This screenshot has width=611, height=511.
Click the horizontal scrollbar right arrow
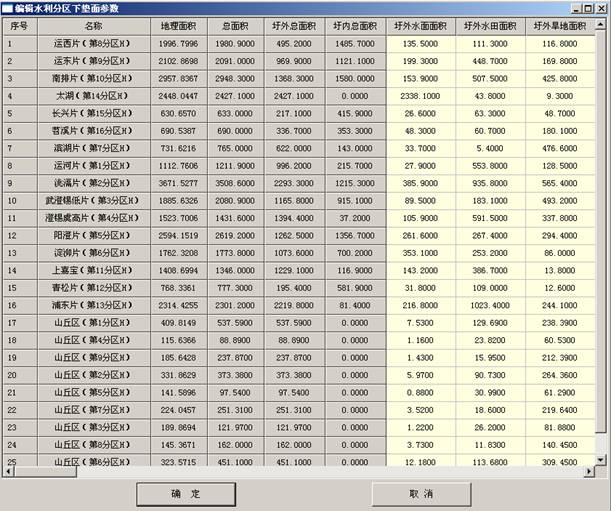[588, 472]
